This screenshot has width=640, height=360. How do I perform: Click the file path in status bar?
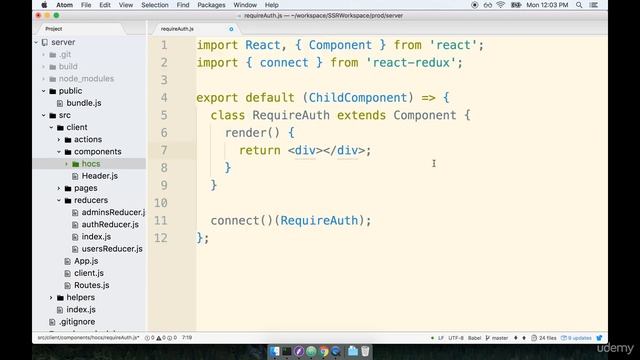[x=89, y=338]
